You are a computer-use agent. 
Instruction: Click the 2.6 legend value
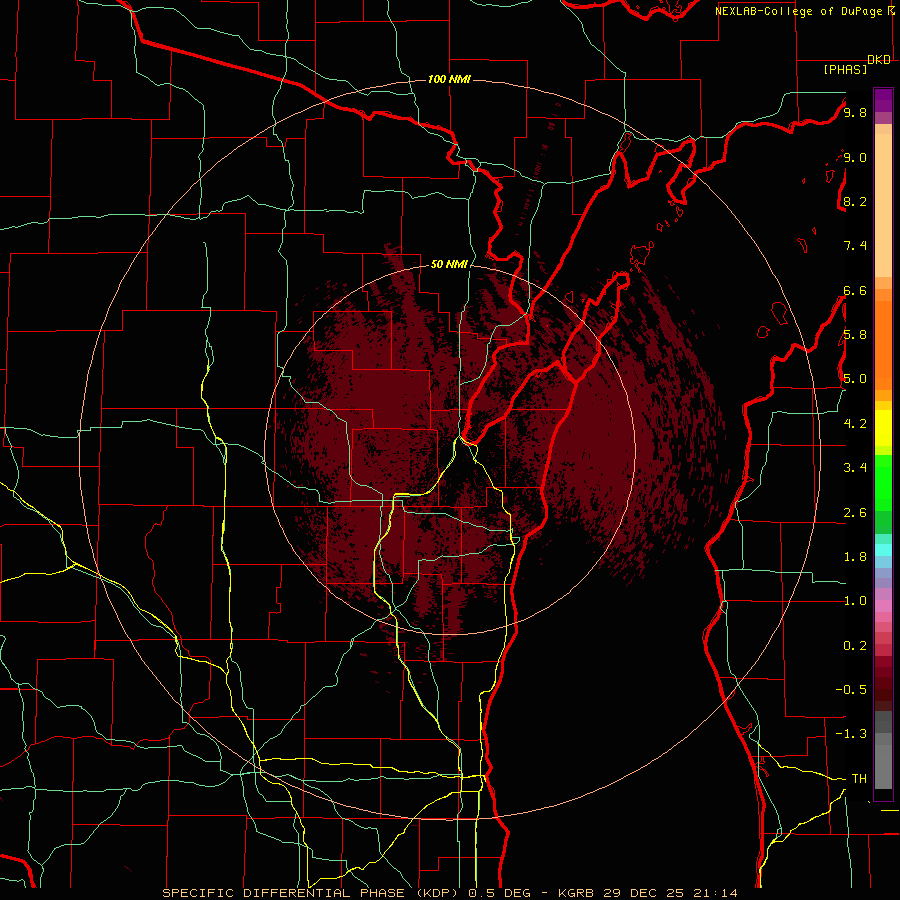point(855,513)
